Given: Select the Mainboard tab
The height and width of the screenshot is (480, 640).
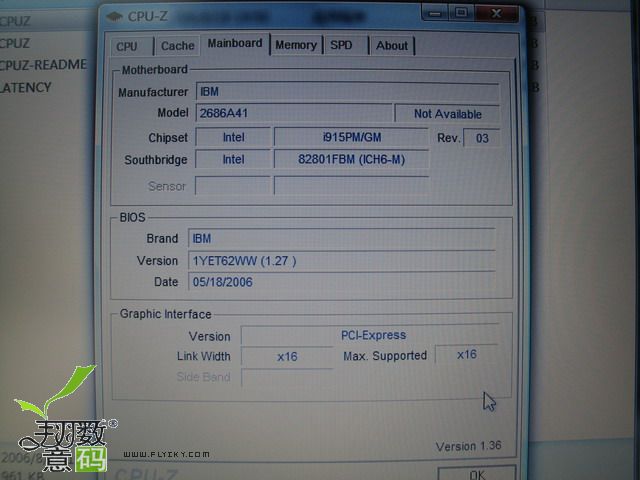Looking at the screenshot, I should 235,44.
